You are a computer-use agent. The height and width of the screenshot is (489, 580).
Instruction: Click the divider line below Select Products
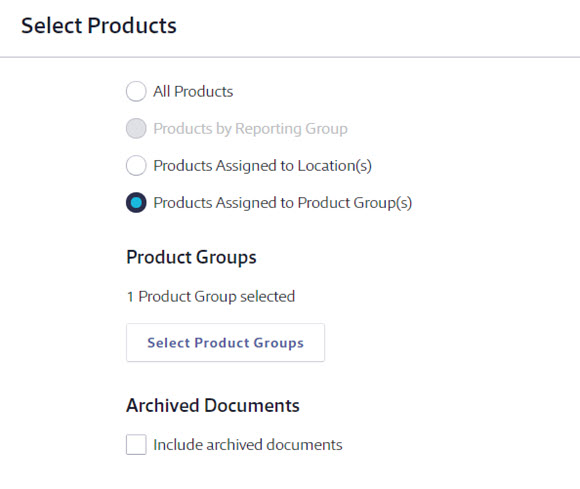pyautogui.click(x=290, y=57)
